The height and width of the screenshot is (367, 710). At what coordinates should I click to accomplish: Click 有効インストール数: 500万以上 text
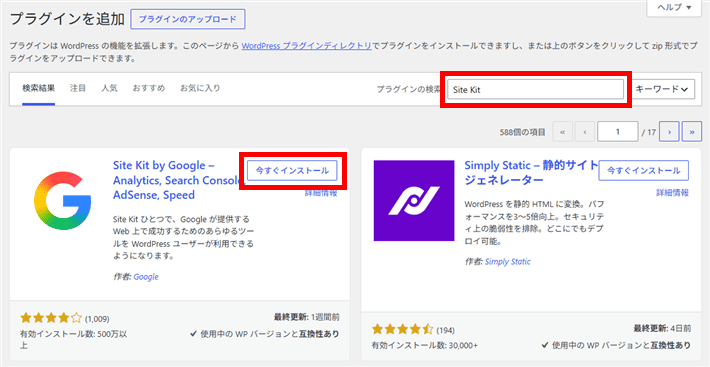[x=73, y=339]
